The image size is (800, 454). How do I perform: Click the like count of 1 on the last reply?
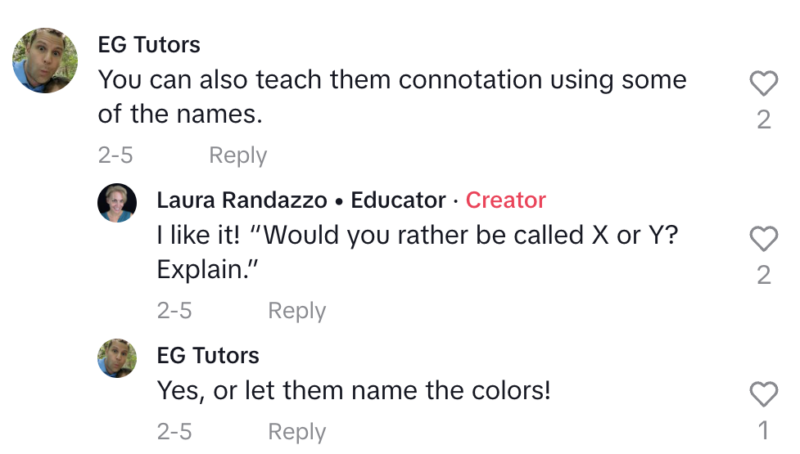pos(763,430)
